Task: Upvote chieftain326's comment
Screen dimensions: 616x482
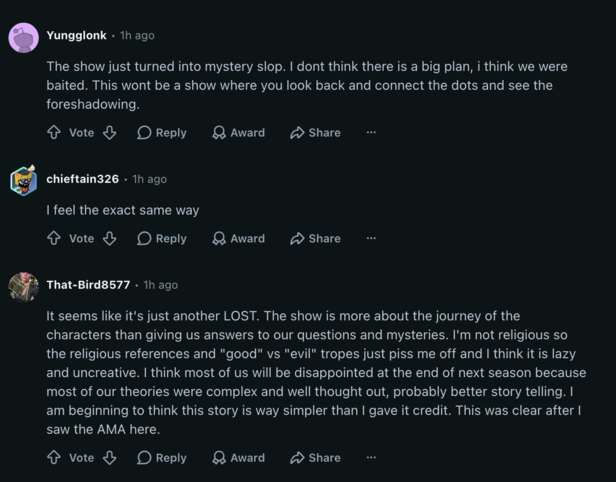Action: point(54,238)
